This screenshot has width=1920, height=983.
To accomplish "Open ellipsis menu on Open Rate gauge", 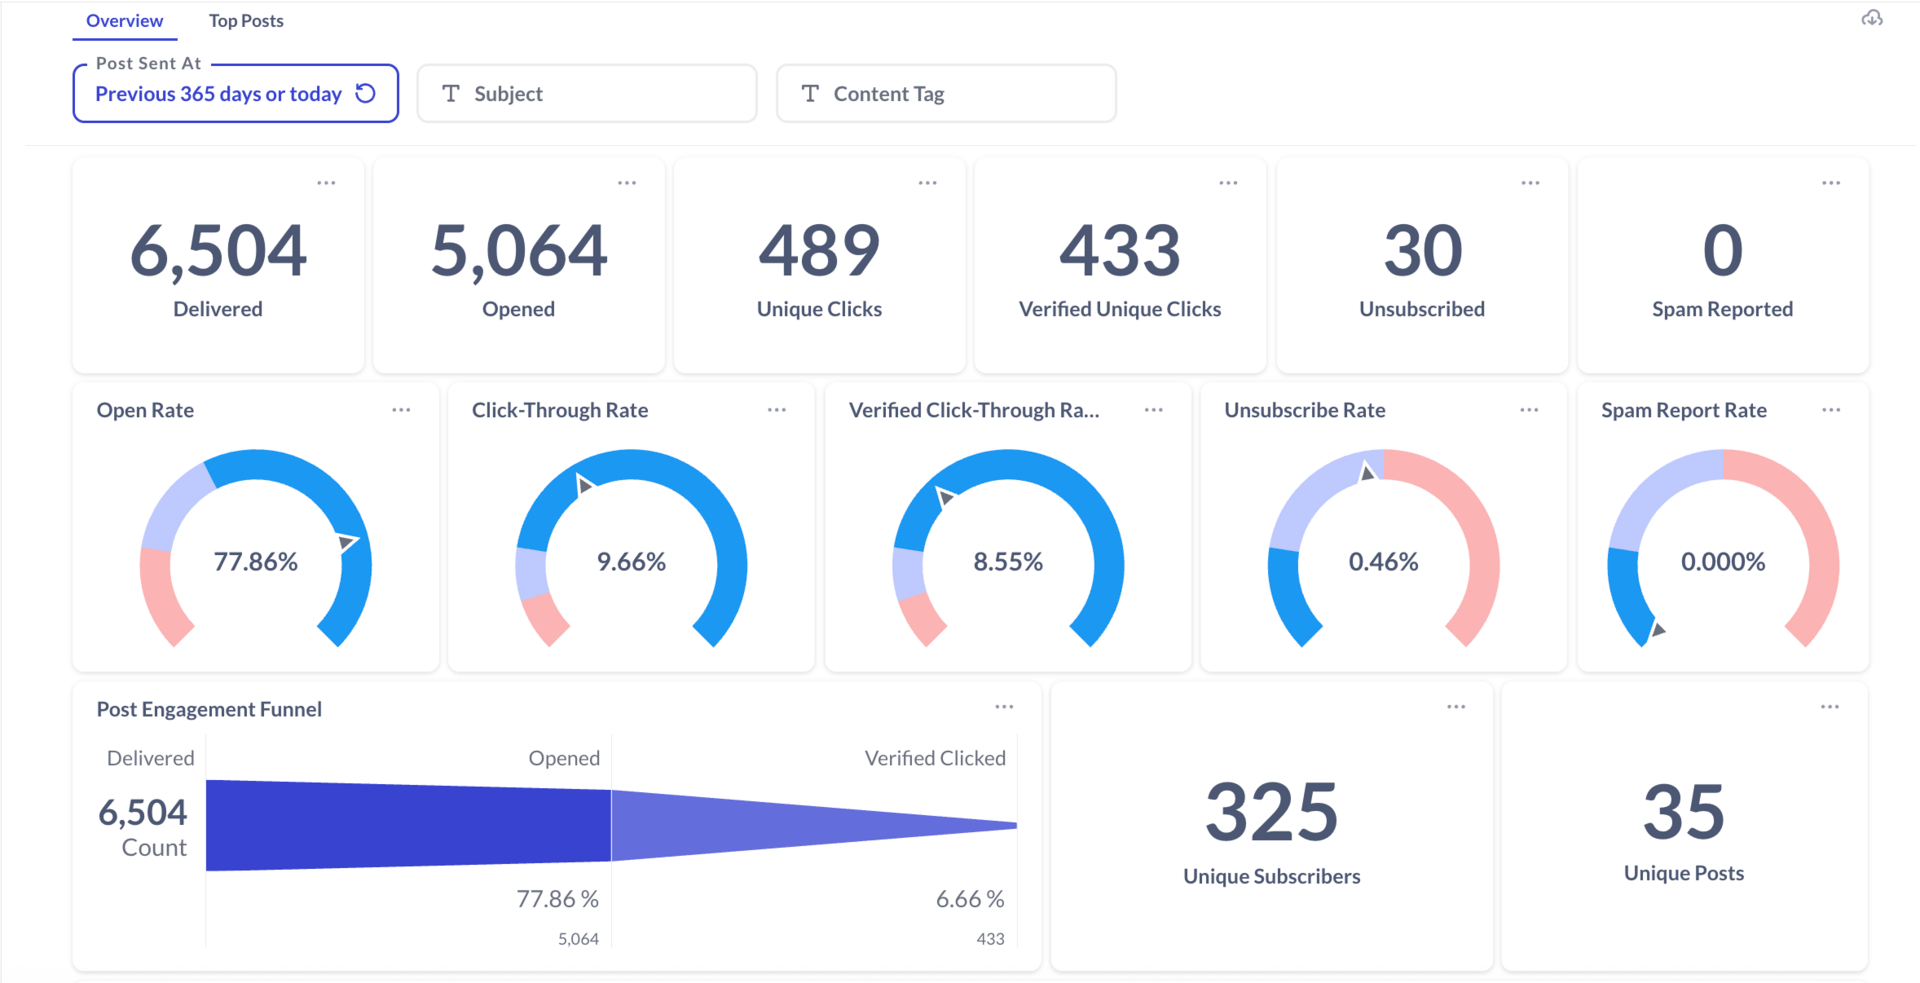I will [x=401, y=410].
